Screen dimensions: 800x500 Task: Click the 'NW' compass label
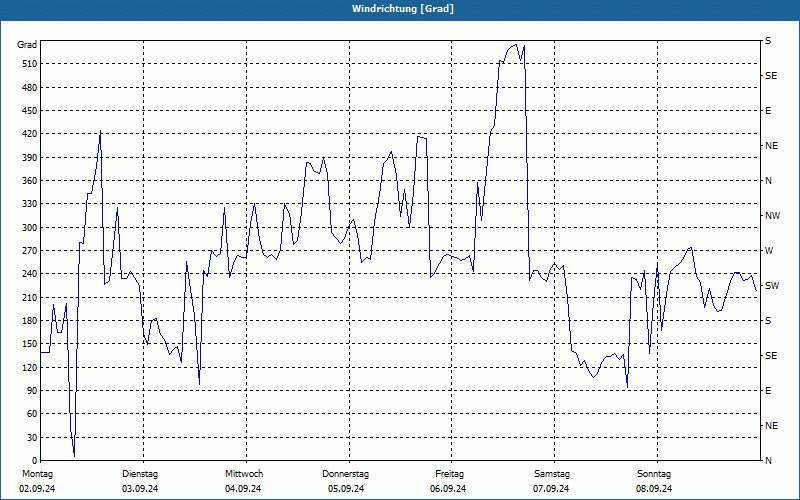click(772, 216)
